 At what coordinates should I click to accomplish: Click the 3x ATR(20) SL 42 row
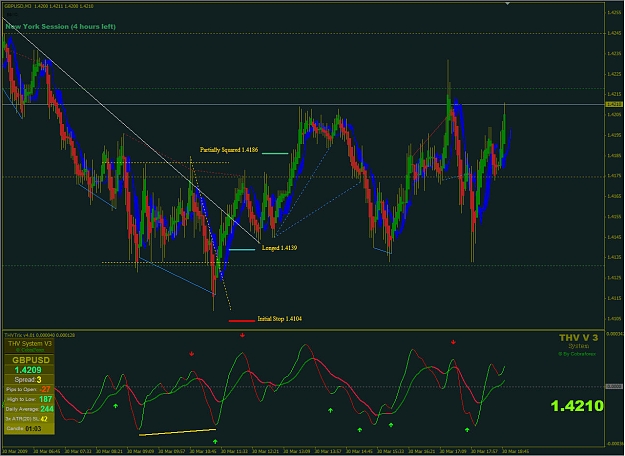click(29, 419)
